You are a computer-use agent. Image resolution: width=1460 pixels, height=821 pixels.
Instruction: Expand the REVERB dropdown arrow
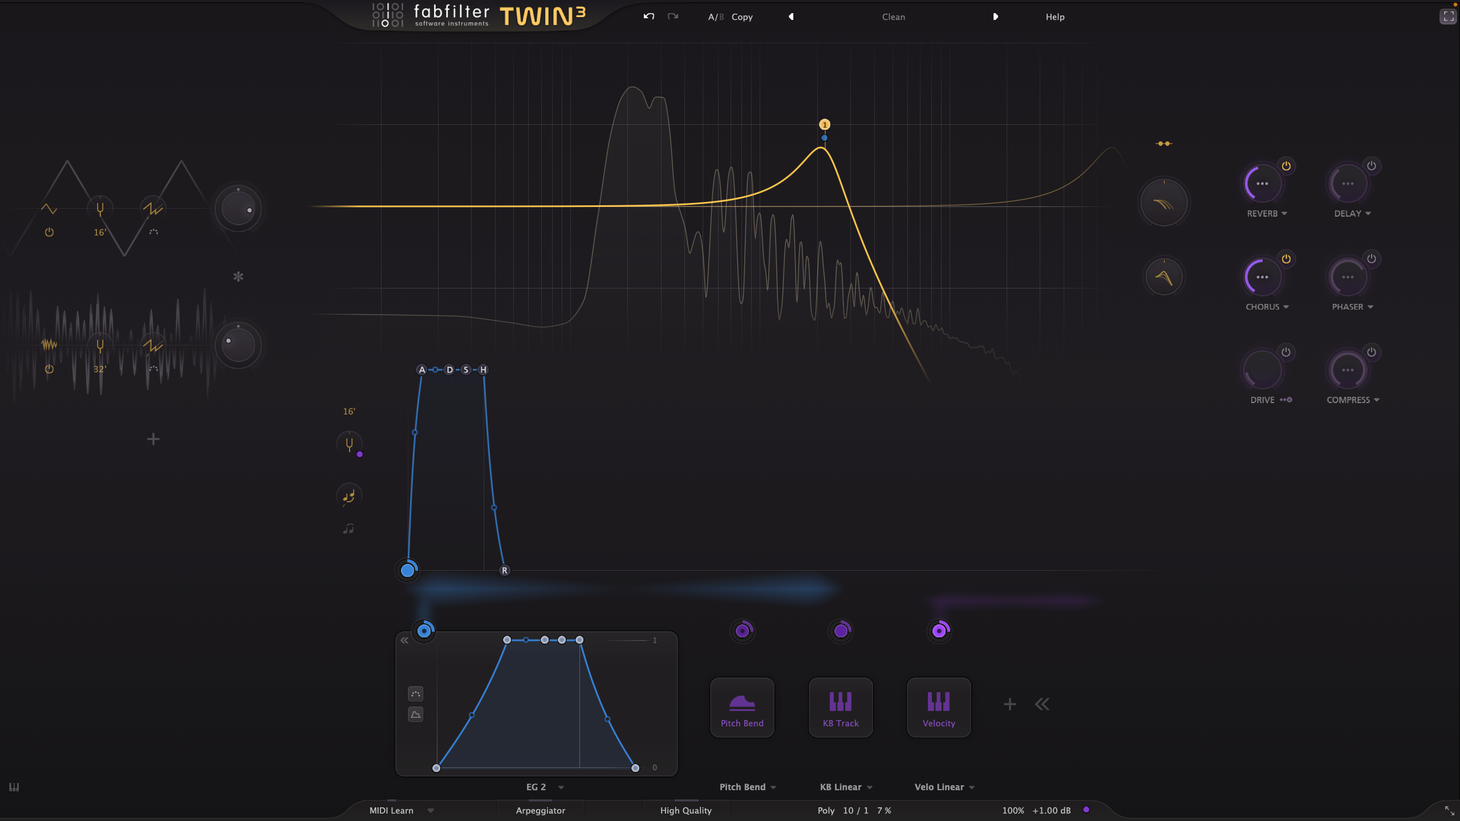click(x=1284, y=214)
